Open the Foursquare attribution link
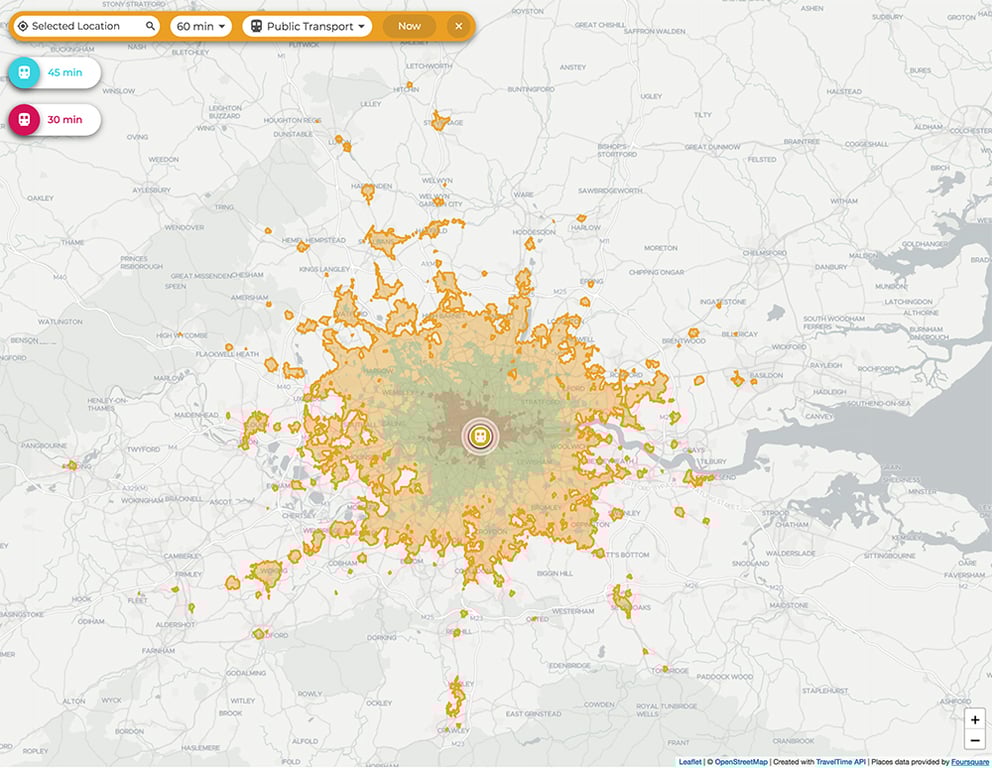Image resolution: width=992 pixels, height=768 pixels. (970, 762)
